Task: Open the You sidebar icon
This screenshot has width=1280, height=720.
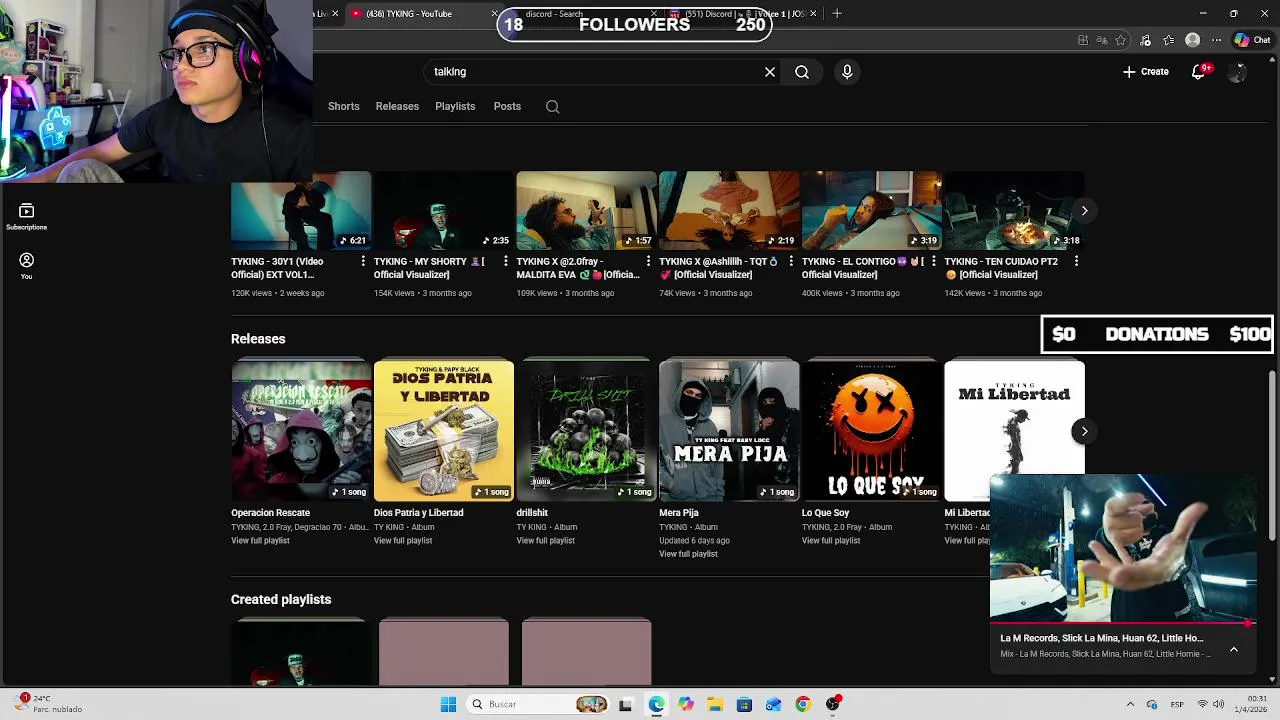Action: pyautogui.click(x=26, y=265)
